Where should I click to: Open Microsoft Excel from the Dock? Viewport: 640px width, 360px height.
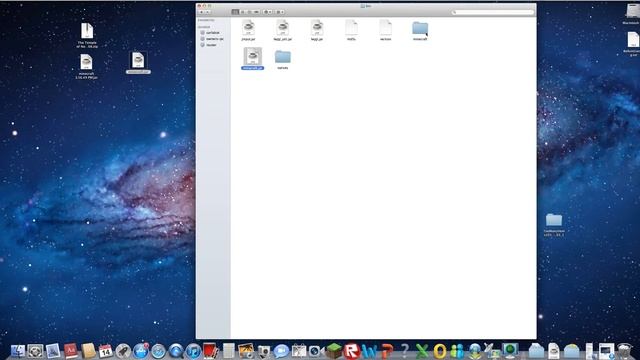point(422,351)
